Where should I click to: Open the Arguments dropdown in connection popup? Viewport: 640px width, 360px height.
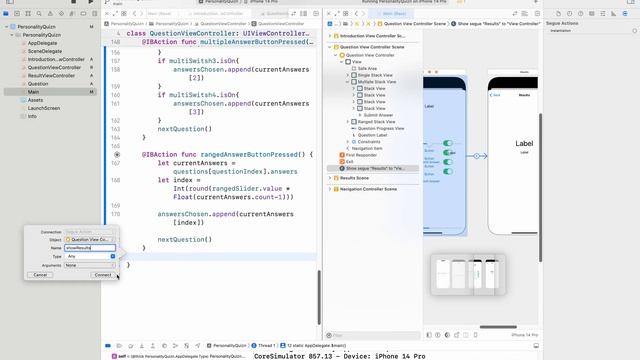click(x=90, y=265)
